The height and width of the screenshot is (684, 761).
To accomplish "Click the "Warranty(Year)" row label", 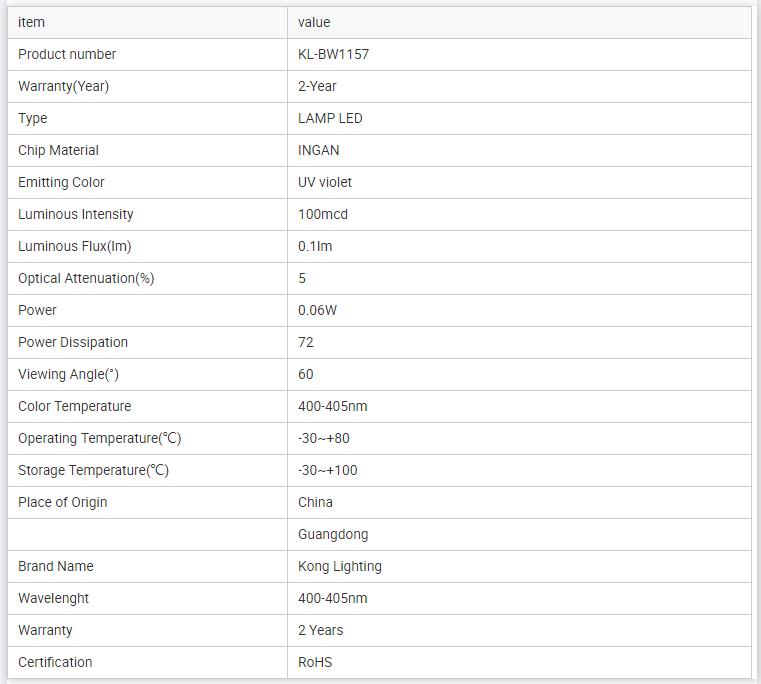I will coord(63,86).
